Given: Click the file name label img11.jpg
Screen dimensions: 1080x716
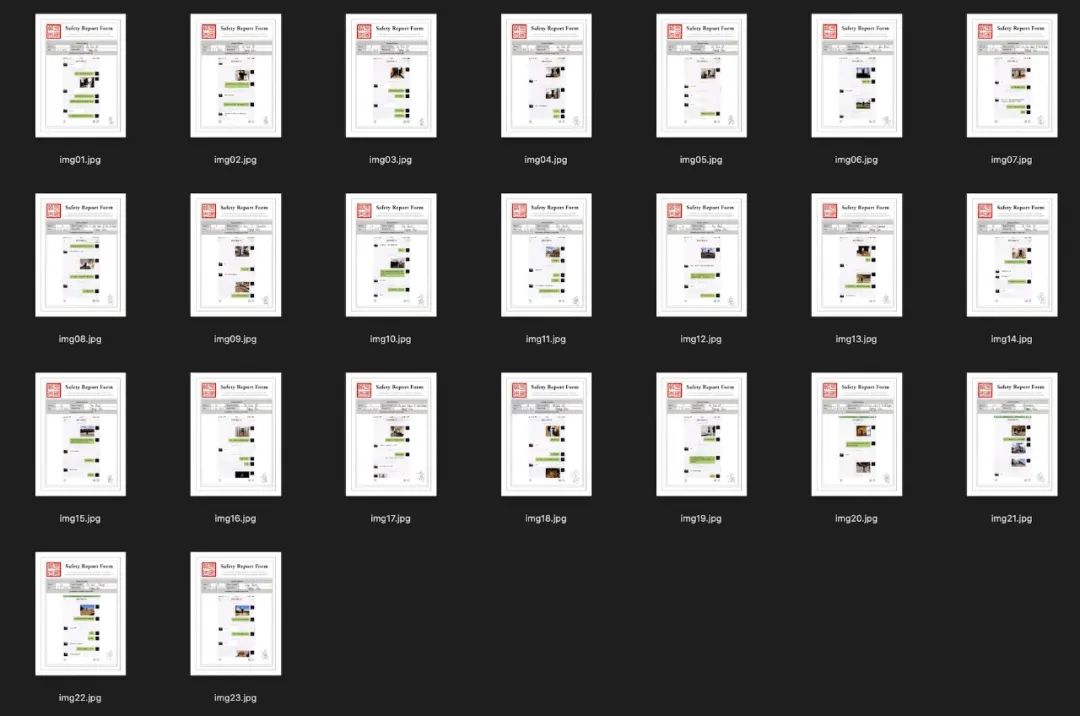Looking at the screenshot, I should (546, 339).
